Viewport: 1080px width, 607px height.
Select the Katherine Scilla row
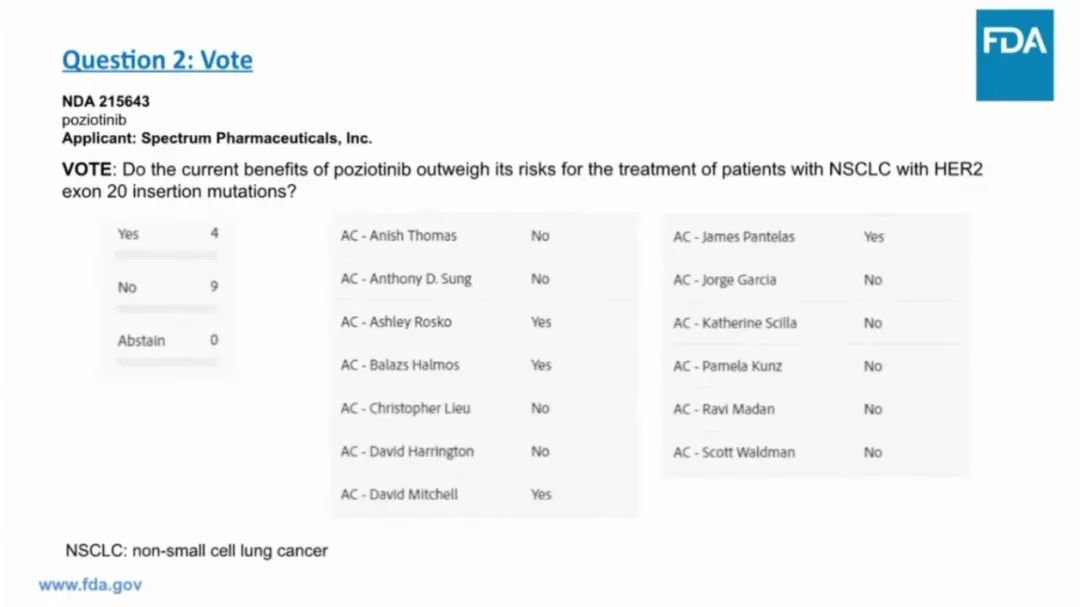pyautogui.click(x=816, y=323)
